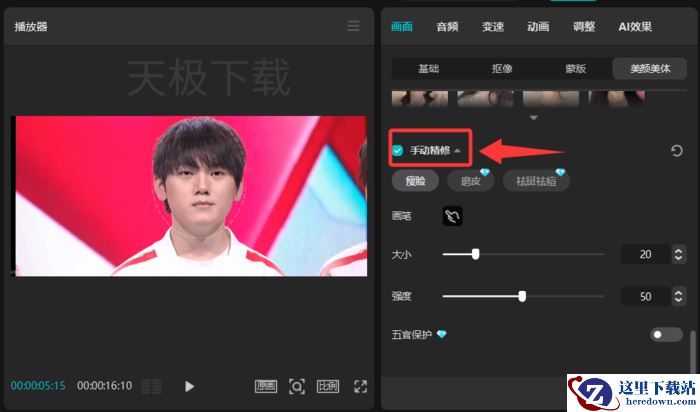Image resolution: width=700 pixels, height=412 pixels.
Task: Enable the 五官保护 switch
Action: point(666,334)
